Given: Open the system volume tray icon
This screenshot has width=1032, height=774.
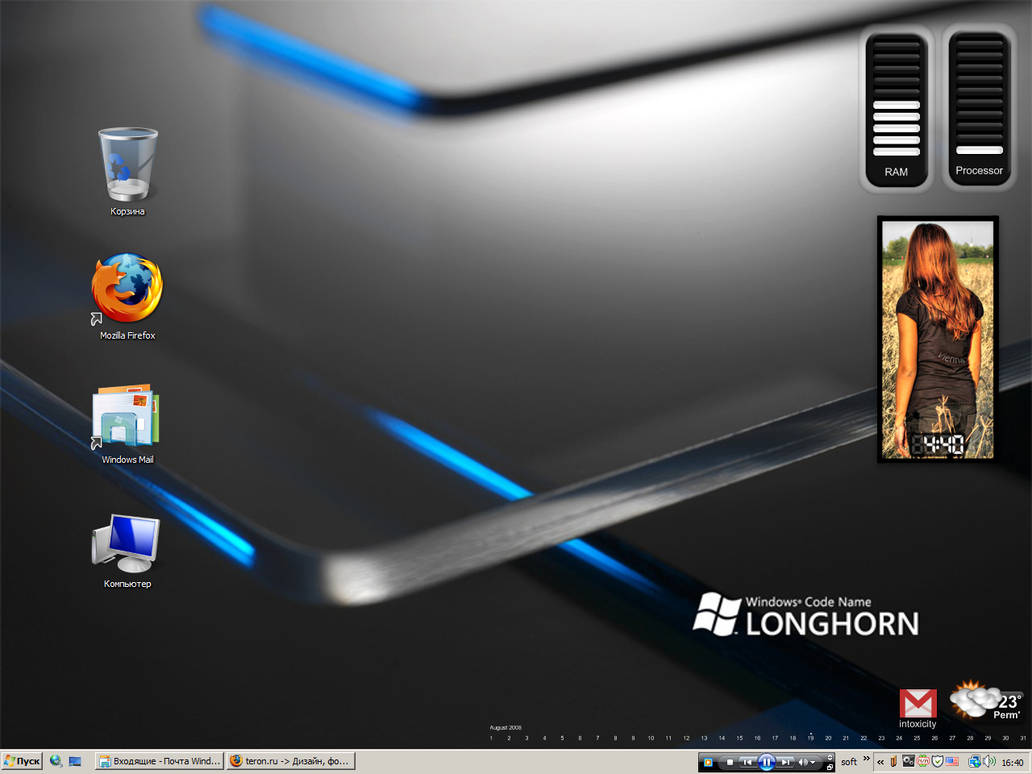Looking at the screenshot, I should click(x=989, y=761).
